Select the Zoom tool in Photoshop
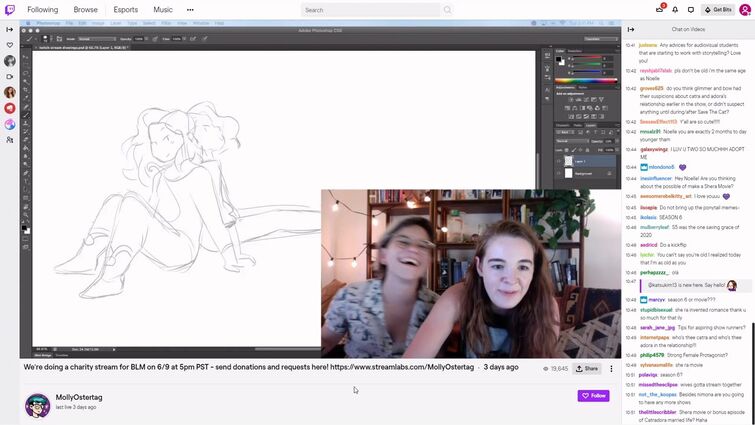 [26, 215]
